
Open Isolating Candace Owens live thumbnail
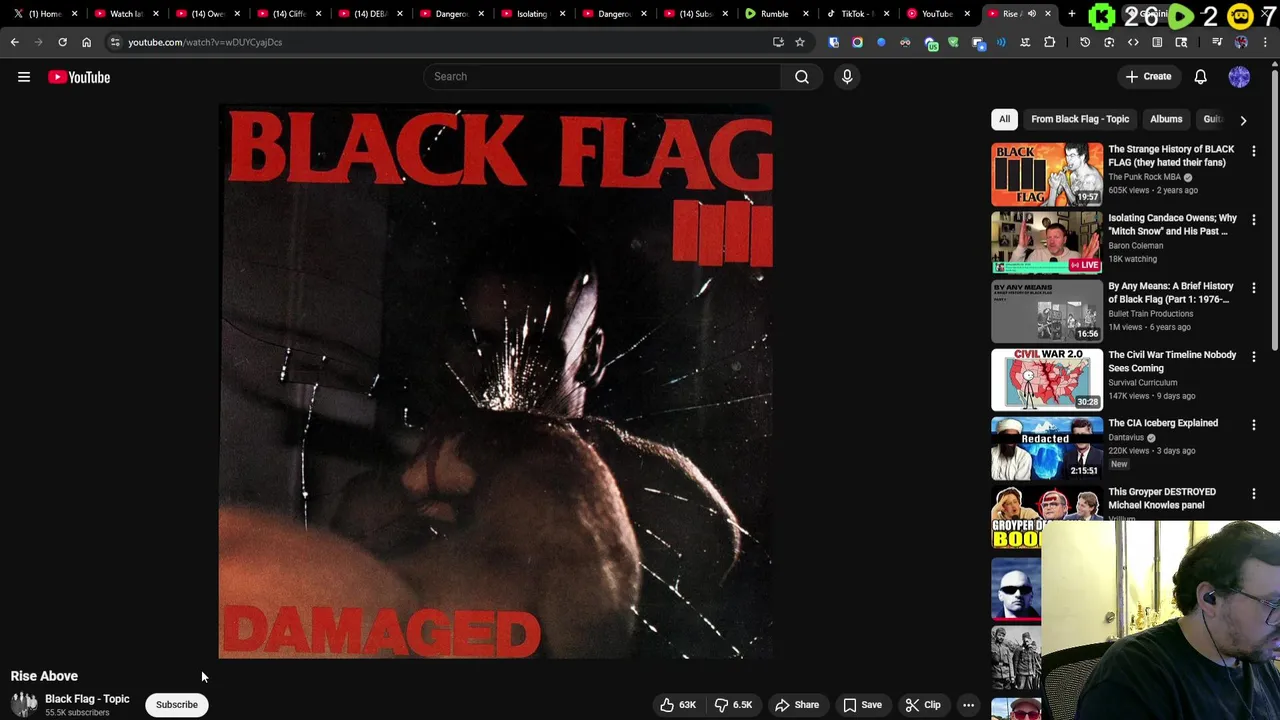pyautogui.click(x=1047, y=243)
